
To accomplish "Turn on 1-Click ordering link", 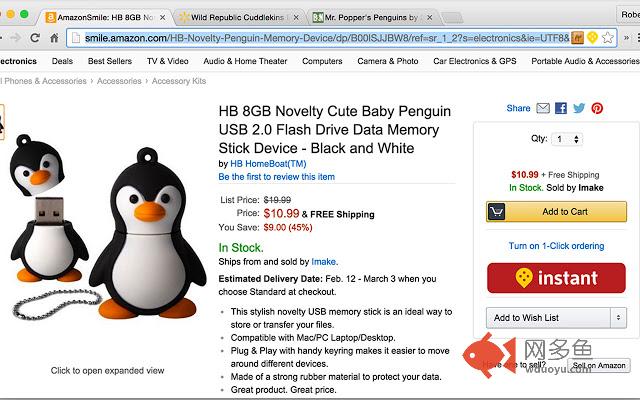I will pos(556,246).
